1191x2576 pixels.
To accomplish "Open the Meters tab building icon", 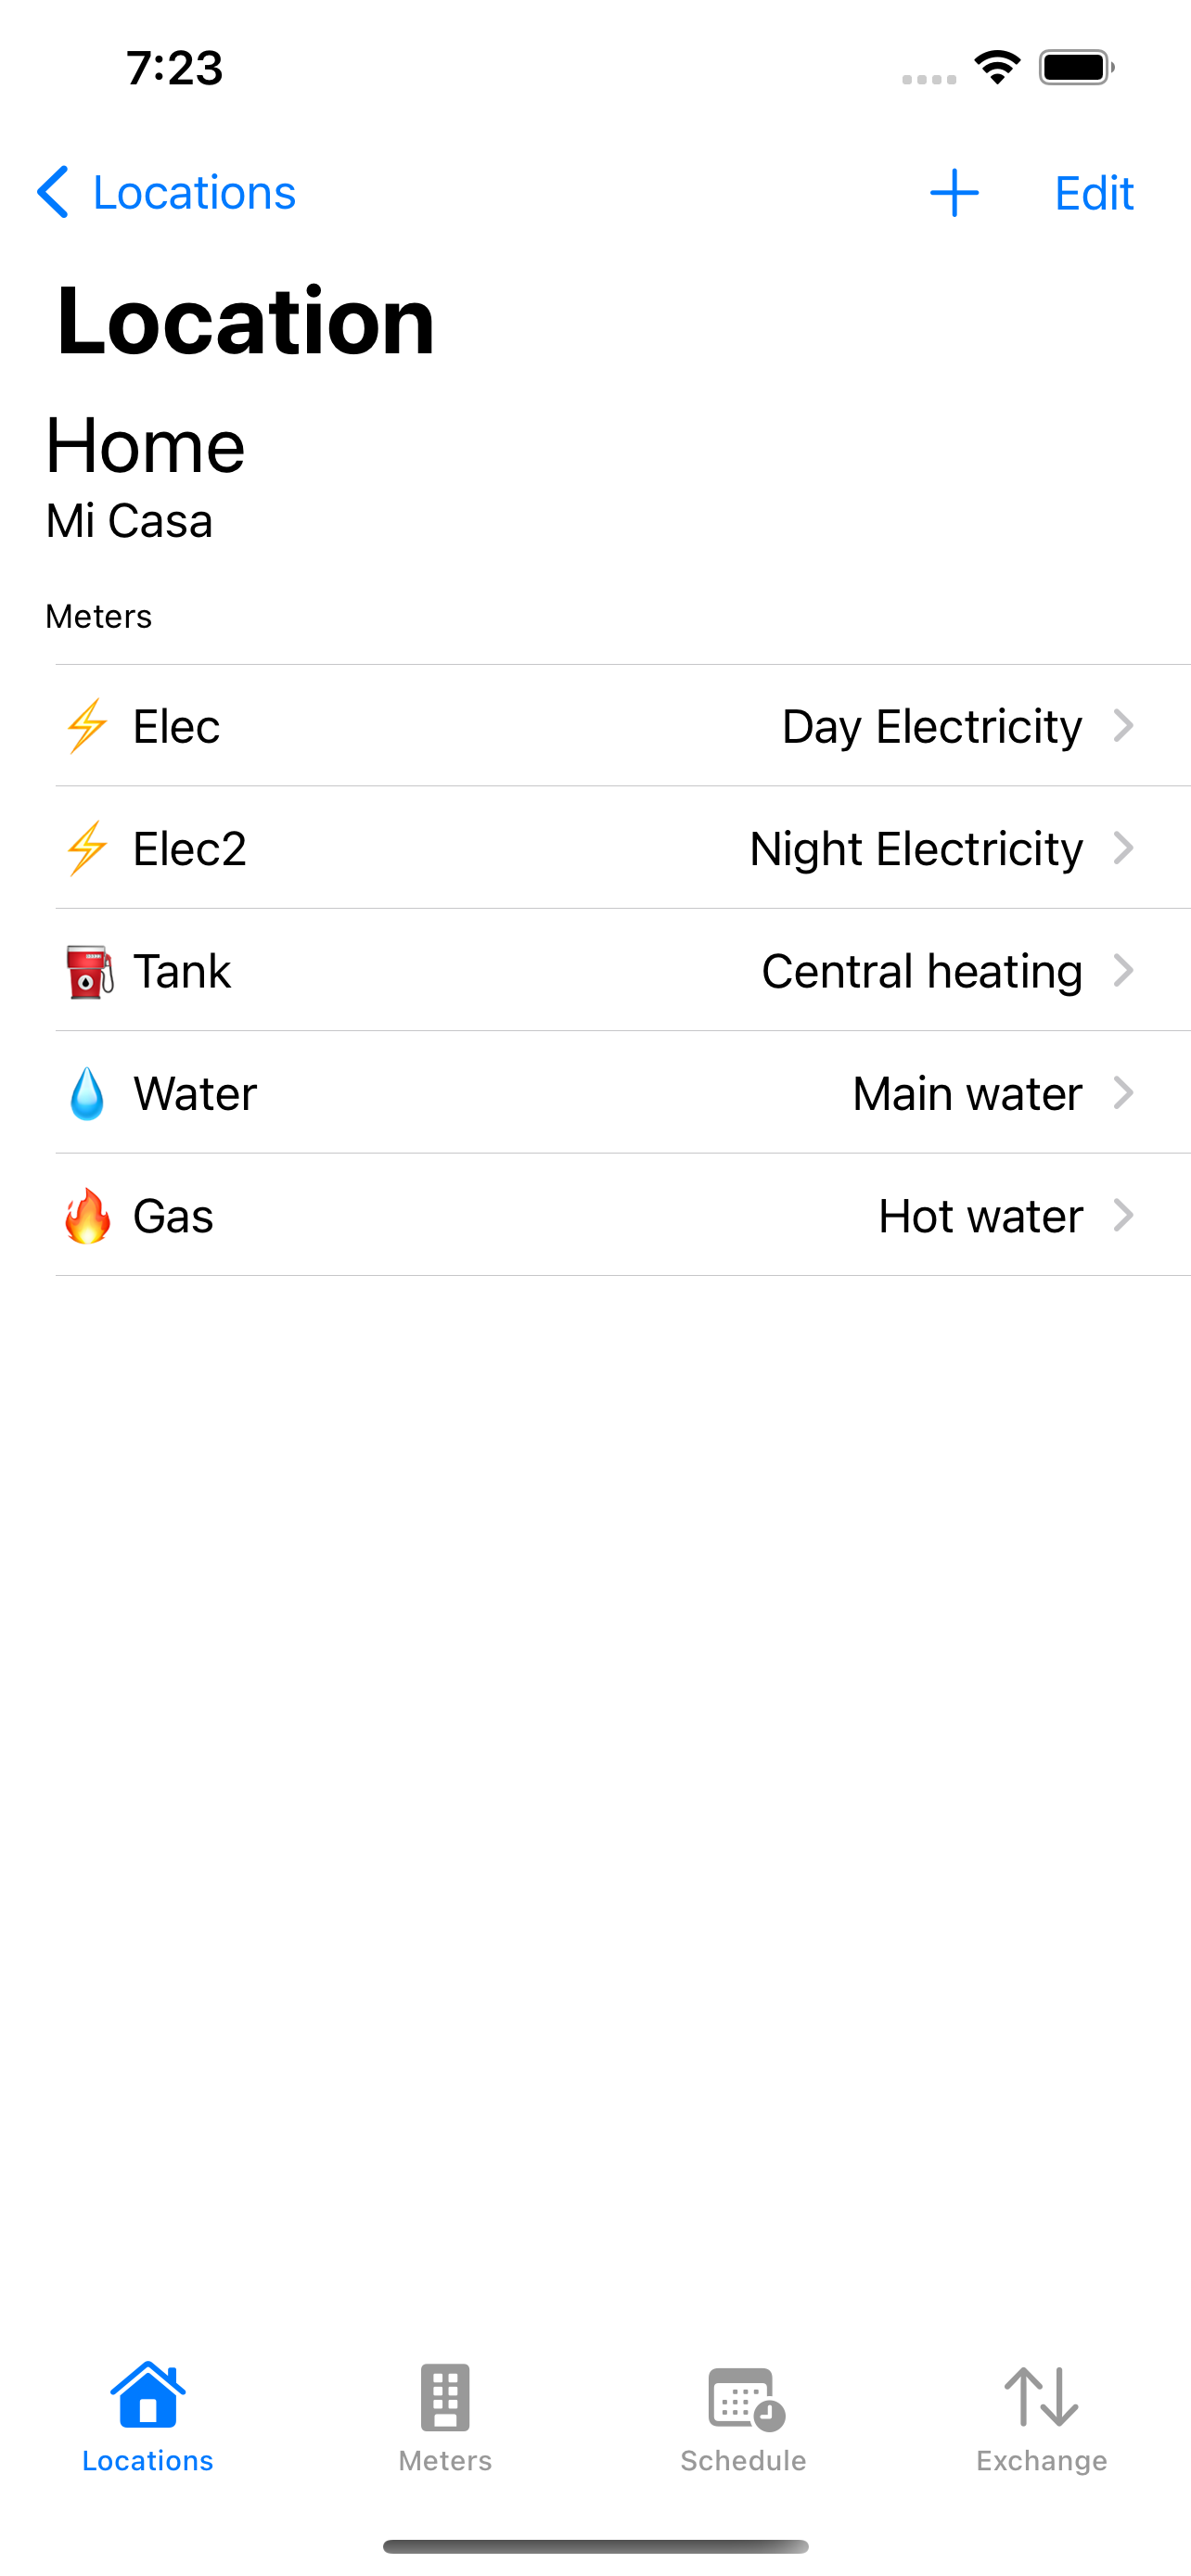I will pos(445,2397).
